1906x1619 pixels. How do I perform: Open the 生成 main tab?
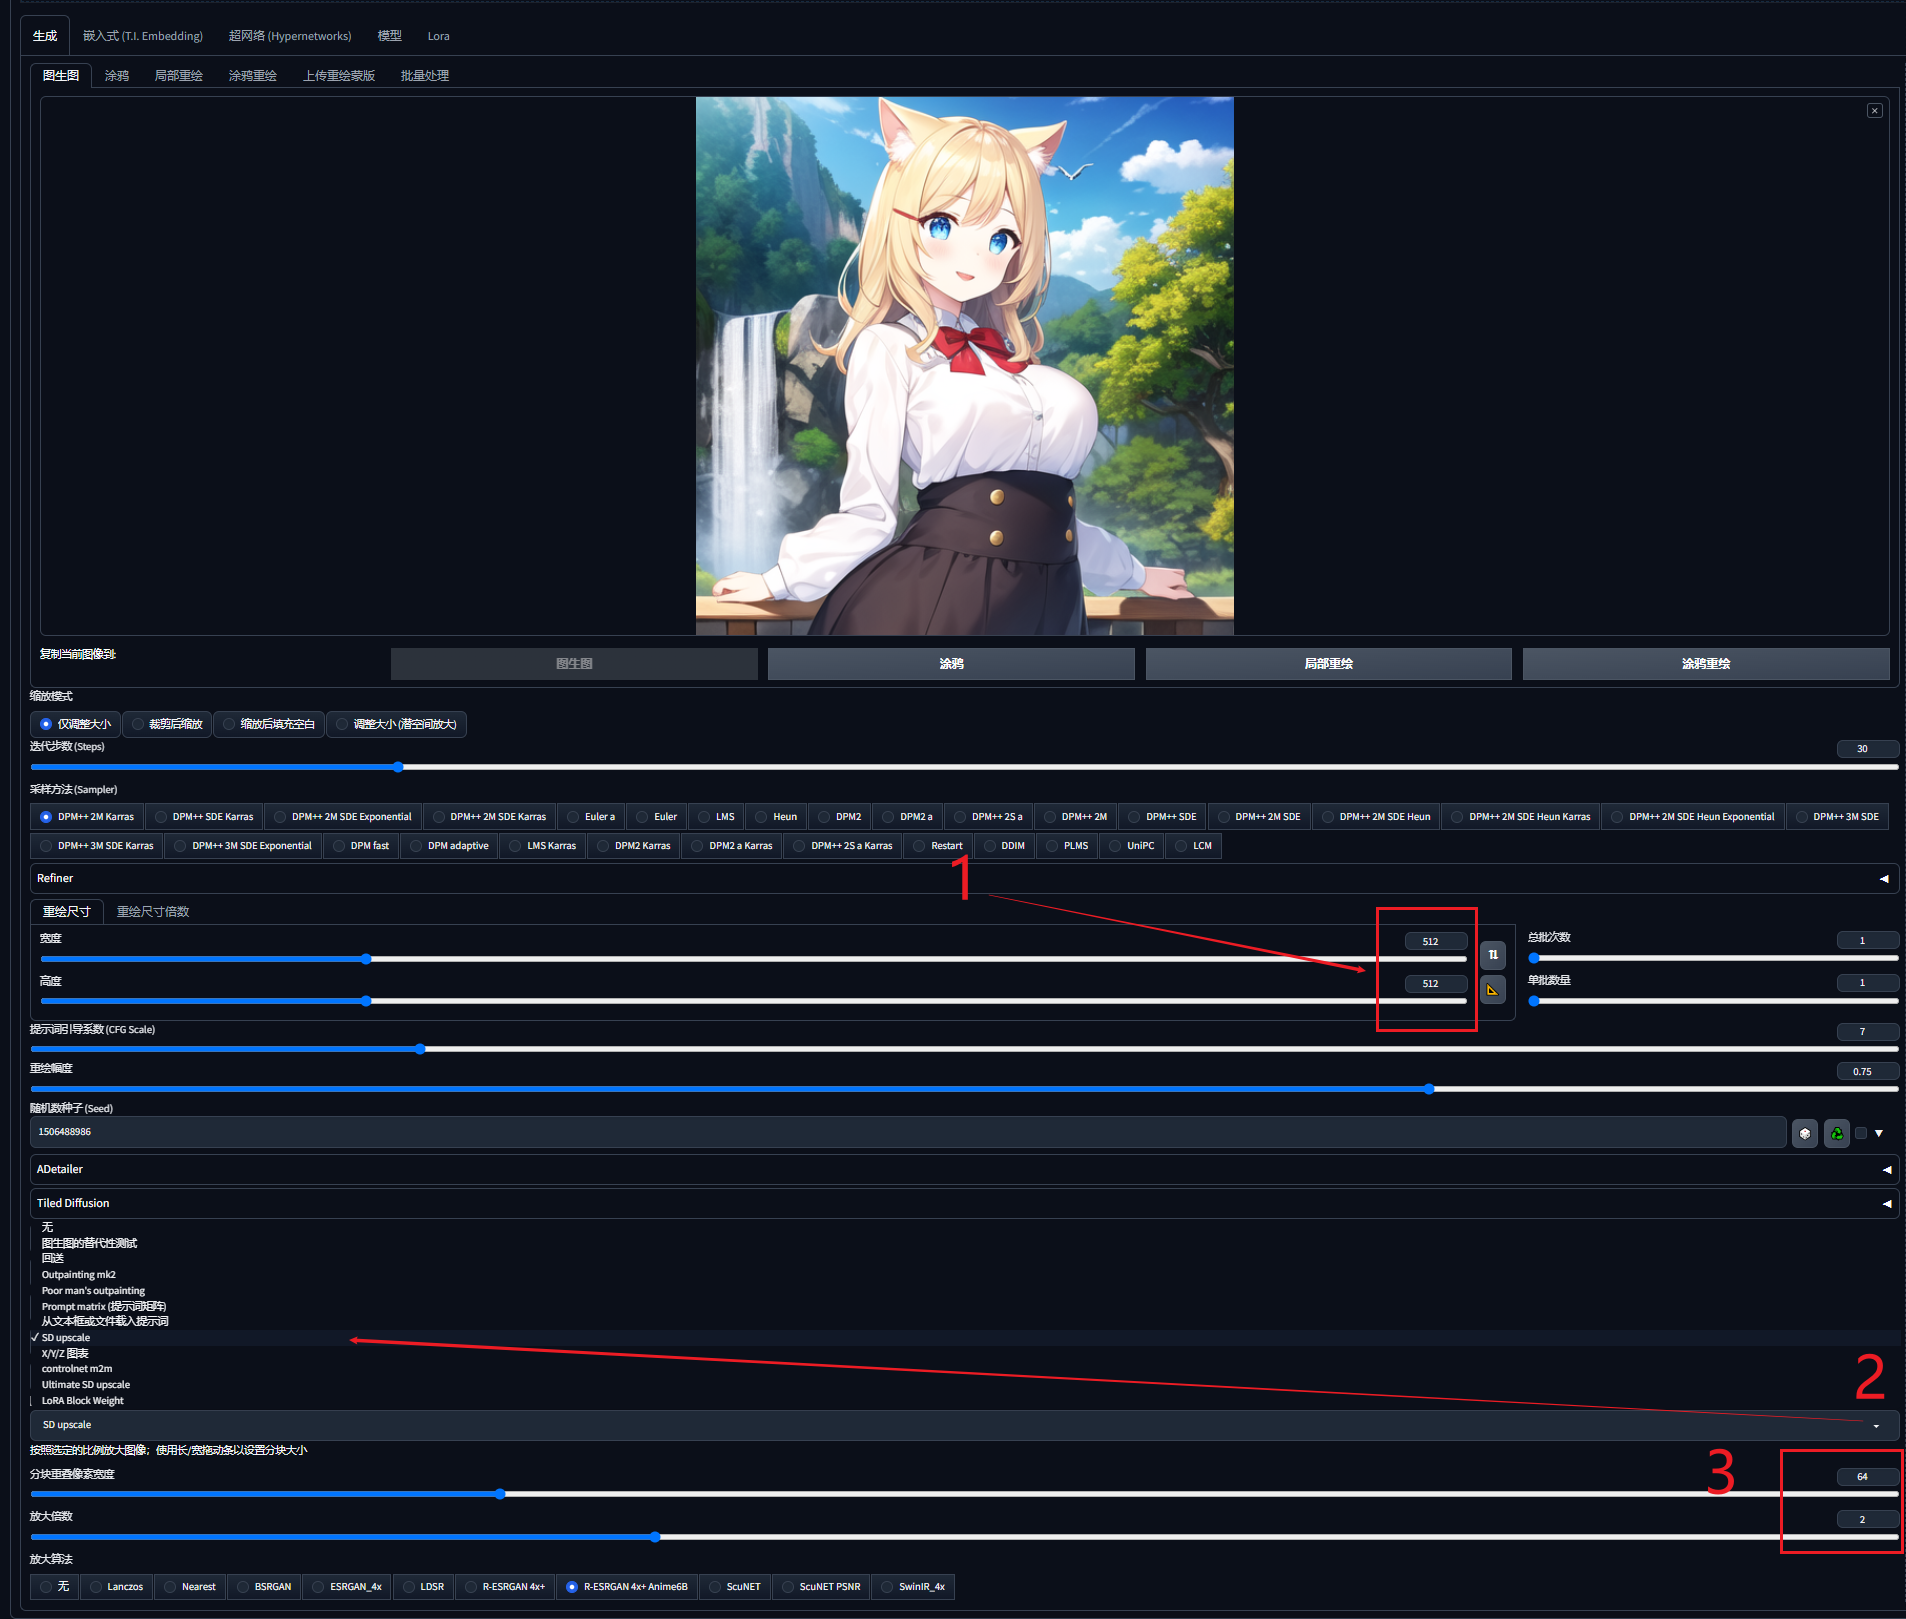[x=45, y=36]
